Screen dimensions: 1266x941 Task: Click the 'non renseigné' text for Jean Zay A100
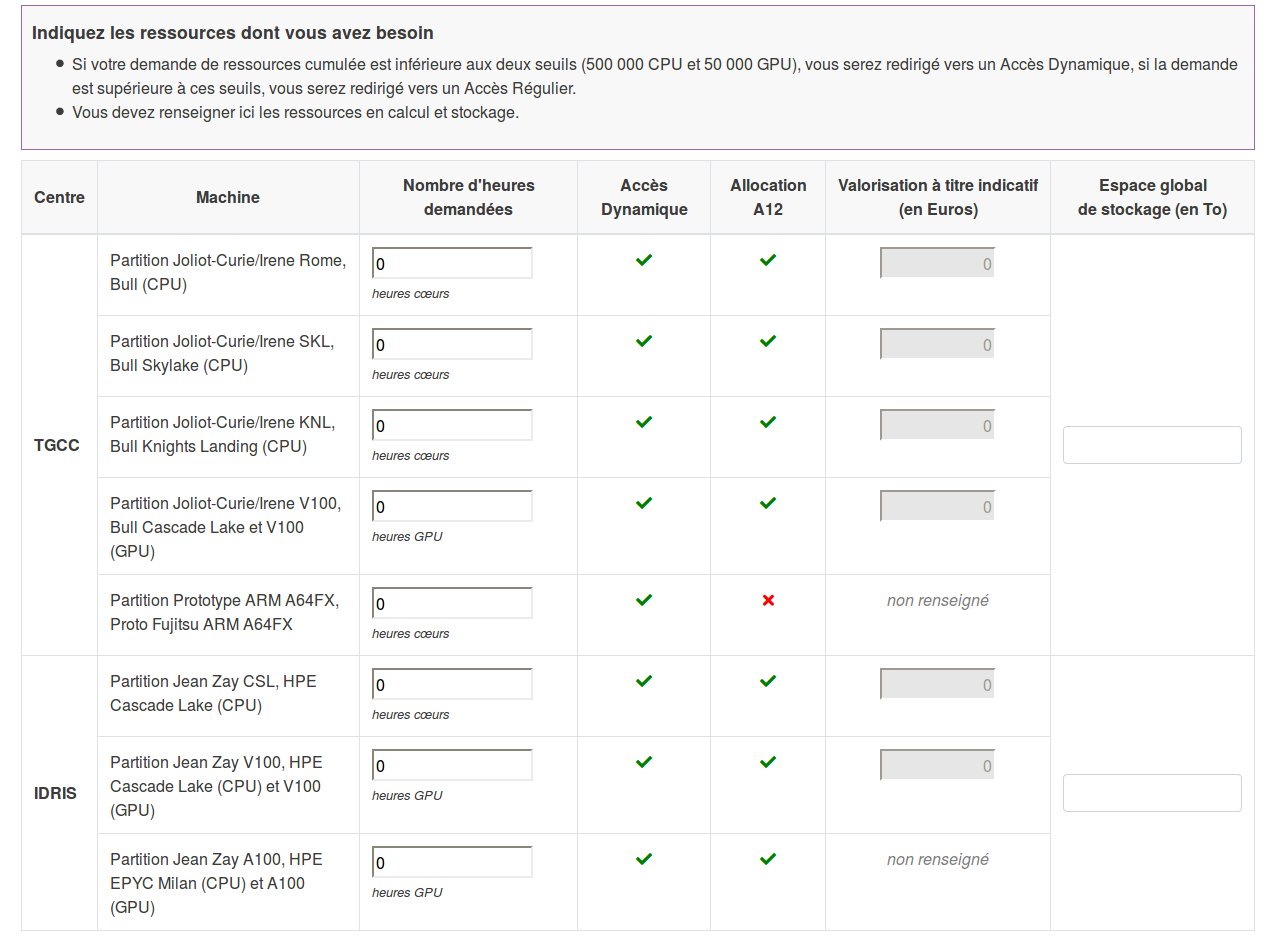[937, 859]
